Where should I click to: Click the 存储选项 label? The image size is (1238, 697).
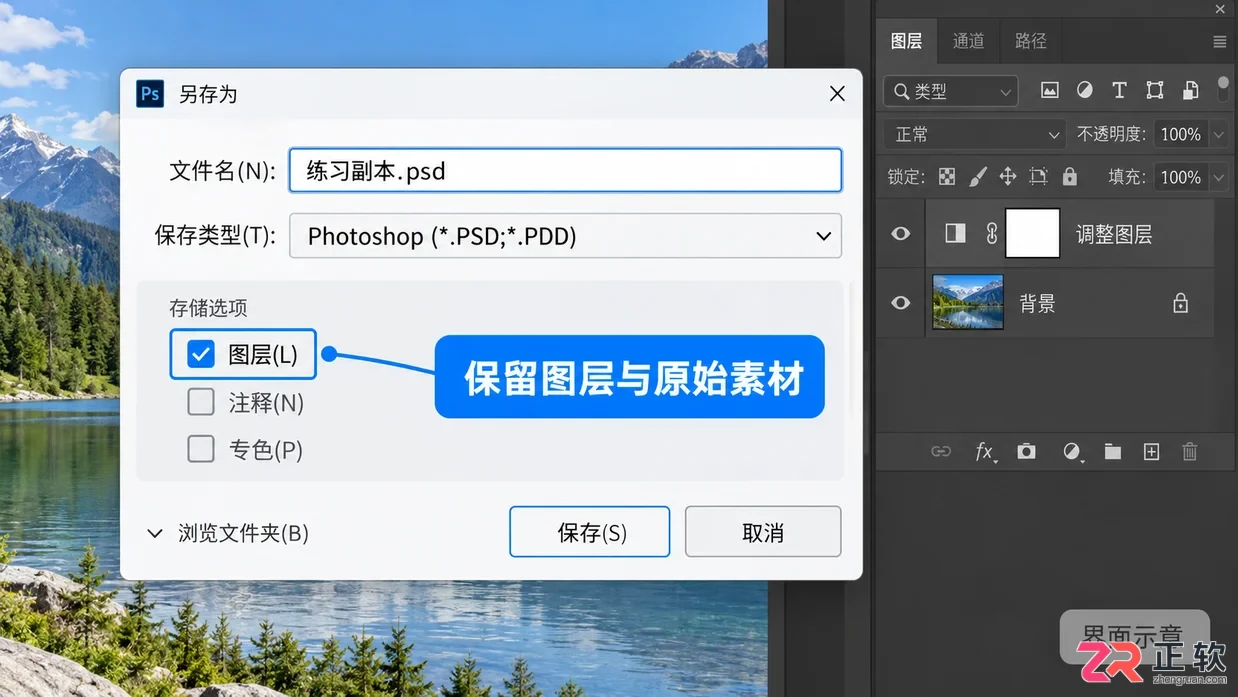[x=208, y=308]
